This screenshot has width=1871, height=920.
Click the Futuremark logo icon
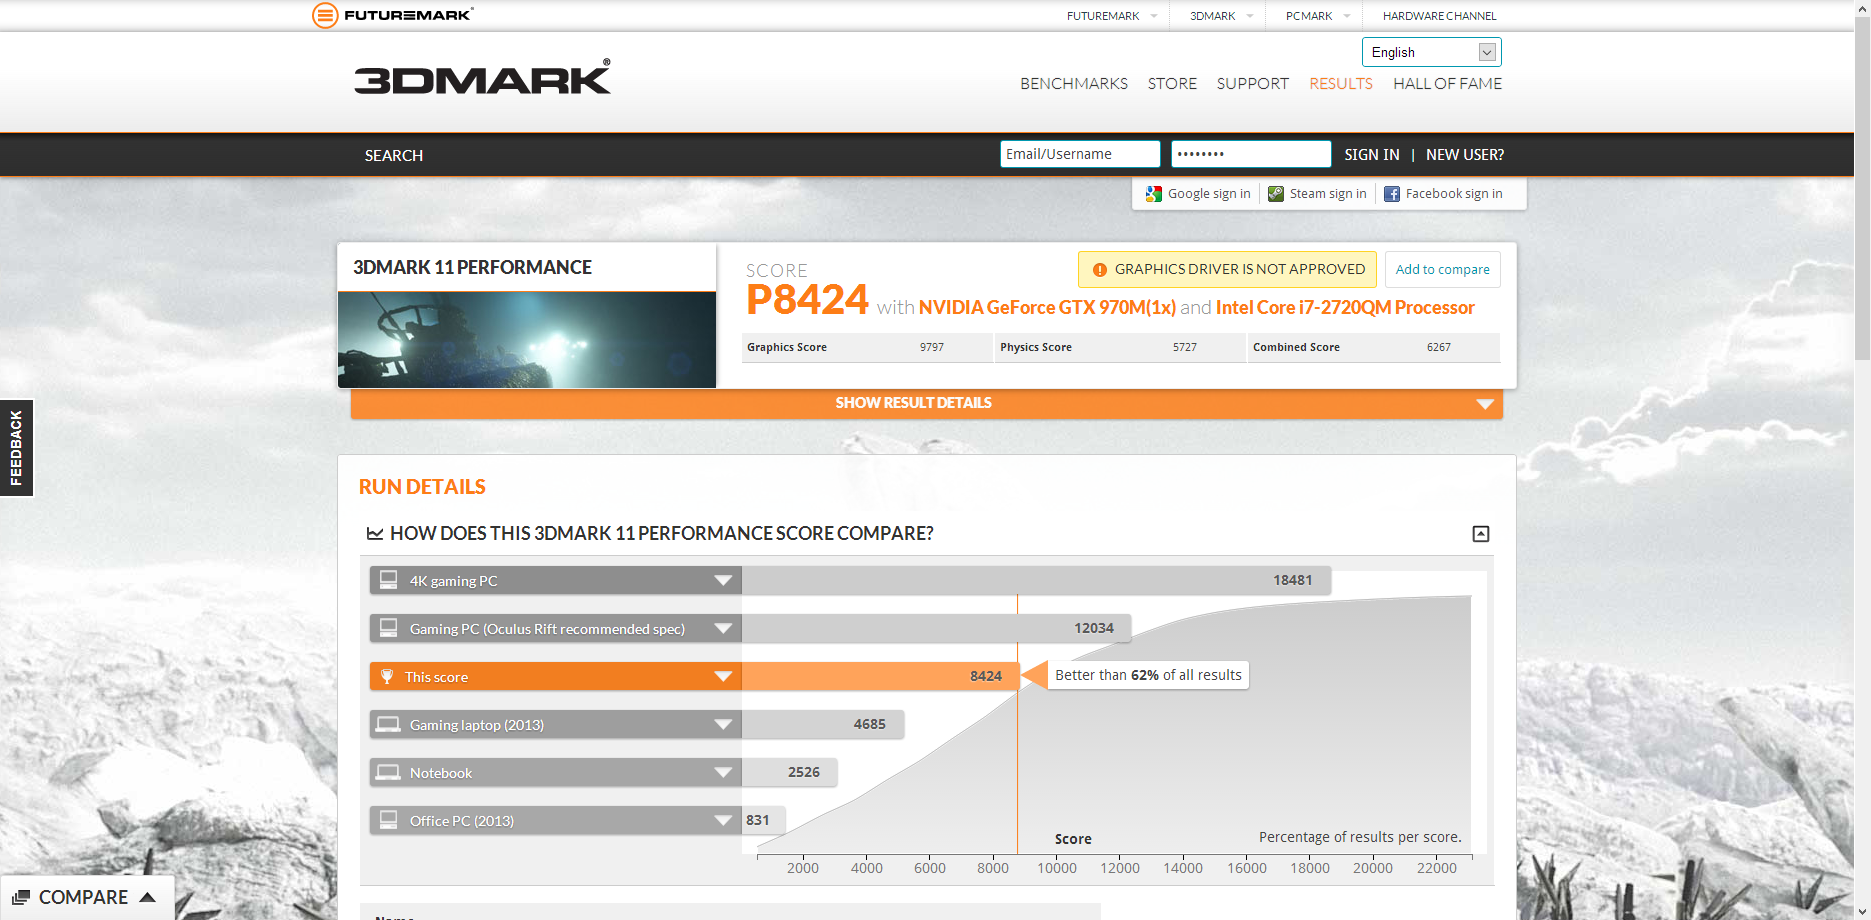pyautogui.click(x=325, y=15)
